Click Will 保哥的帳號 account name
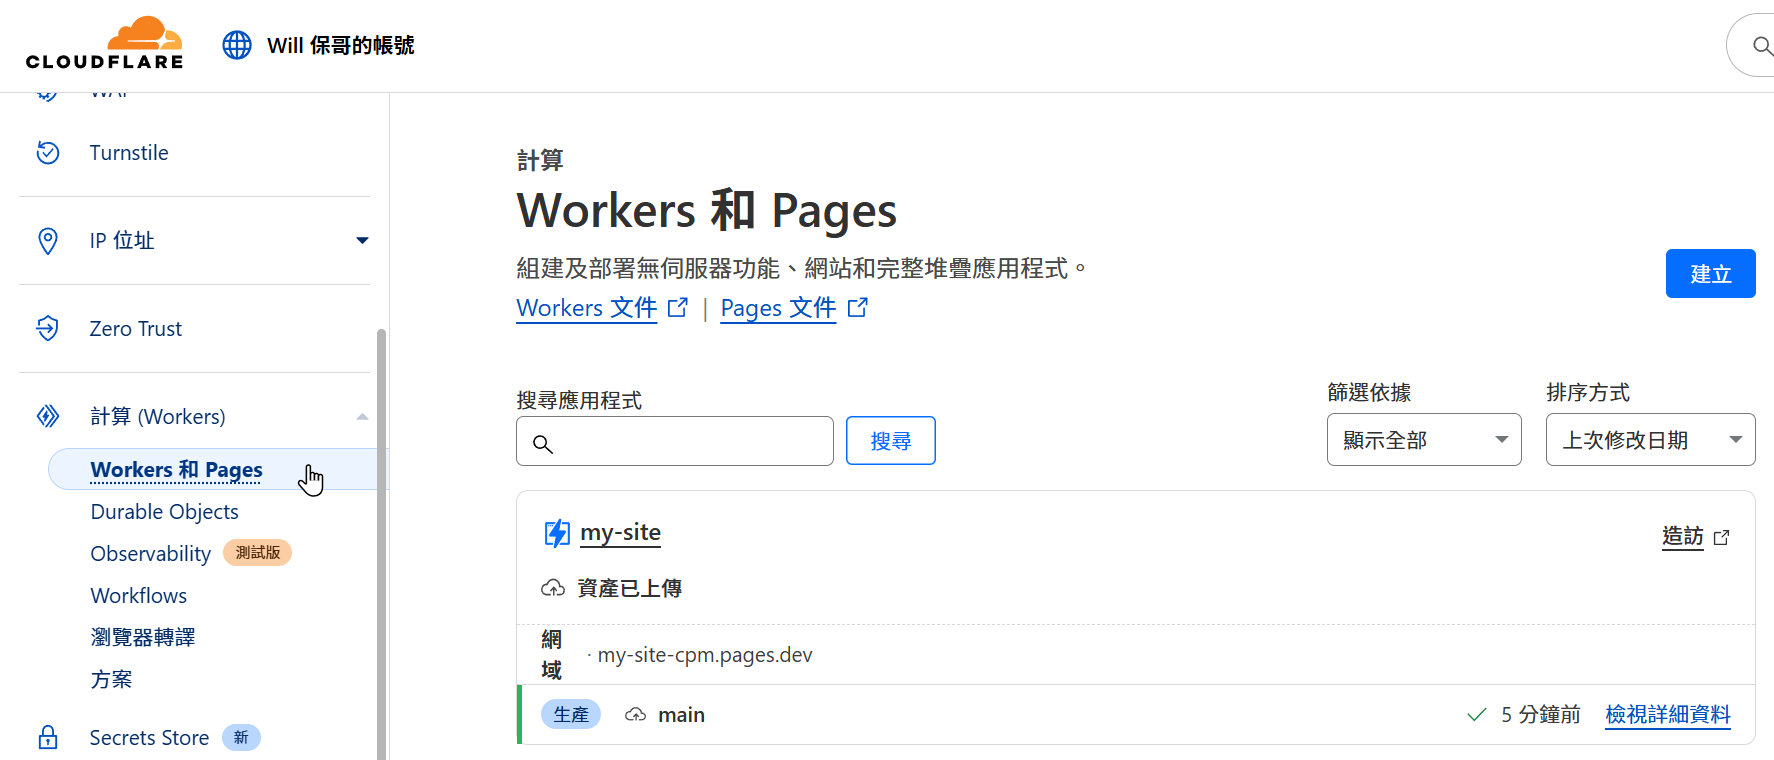 [x=340, y=45]
